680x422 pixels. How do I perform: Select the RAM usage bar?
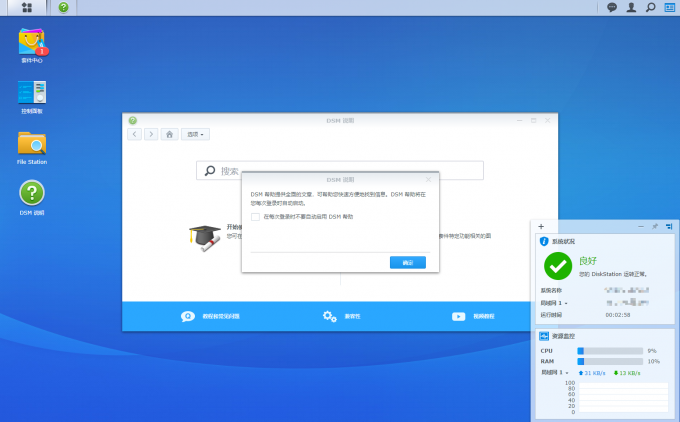(x=610, y=361)
